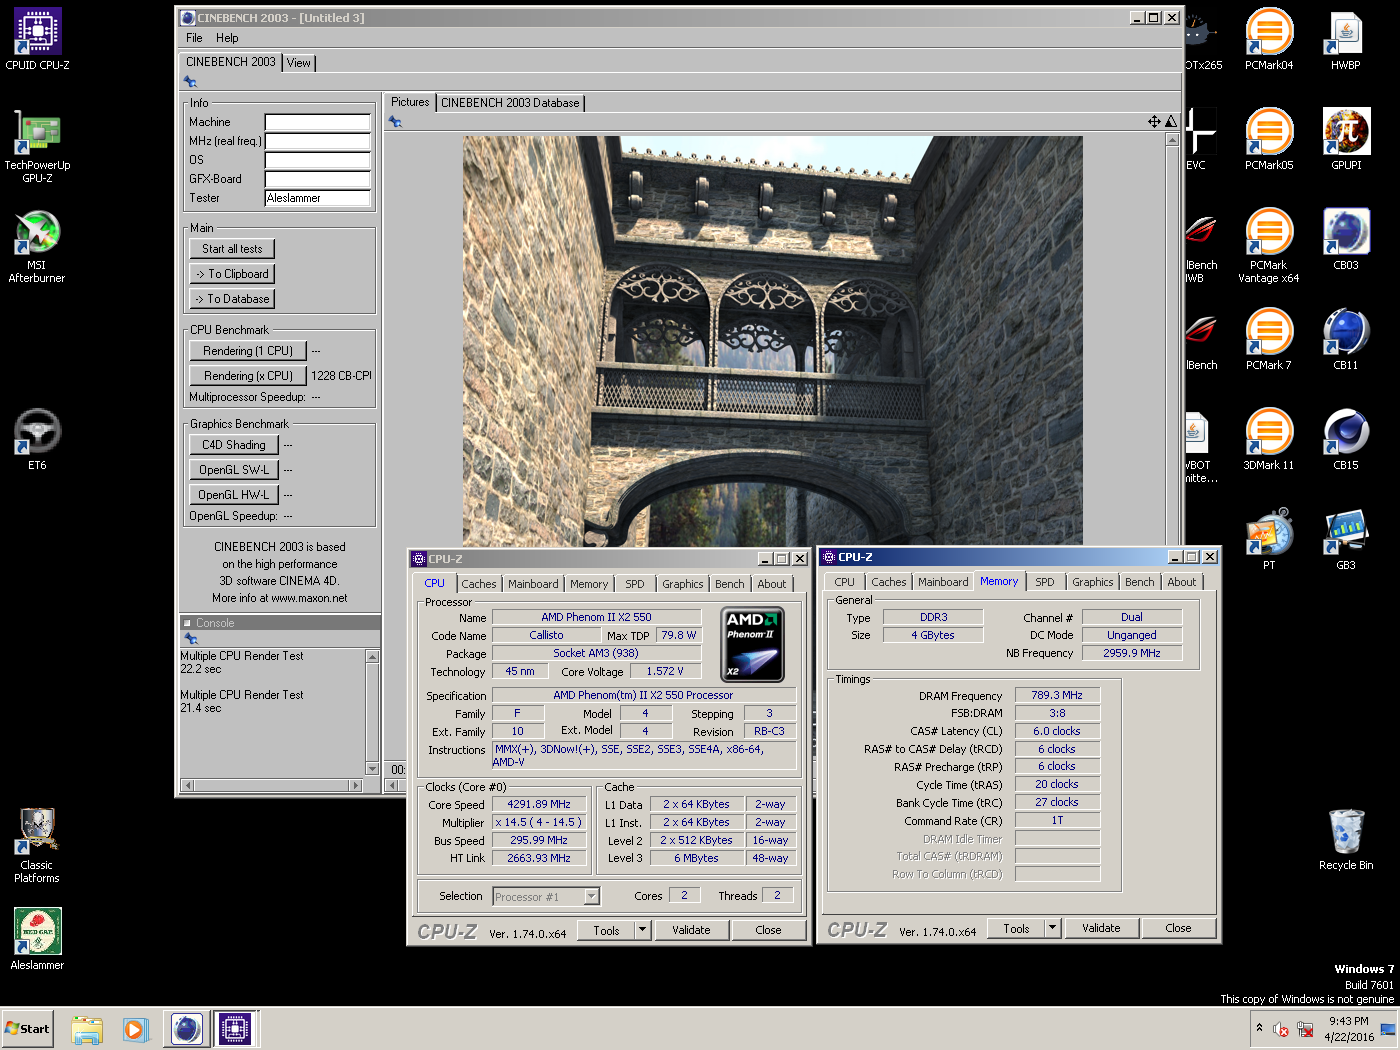Open the Mainboard tab in left CPU-Z window

533,584
